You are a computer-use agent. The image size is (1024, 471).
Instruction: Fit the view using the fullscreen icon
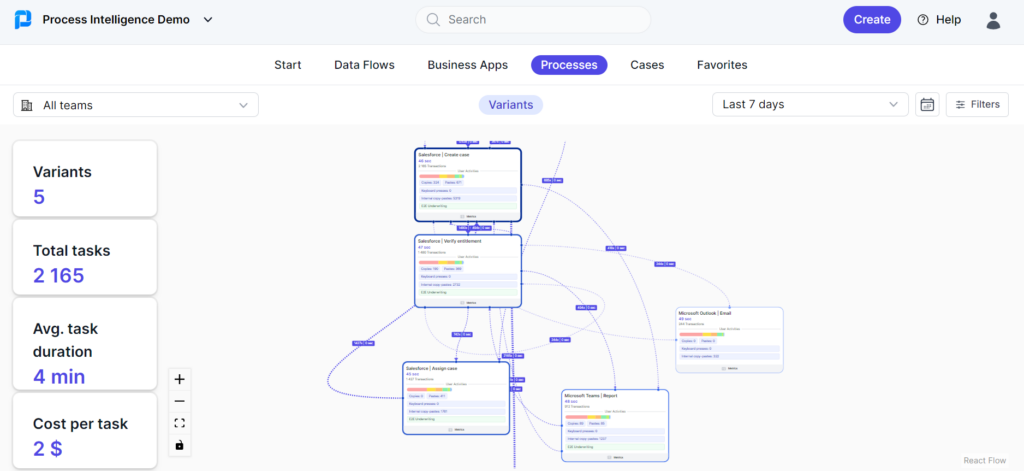coord(180,423)
